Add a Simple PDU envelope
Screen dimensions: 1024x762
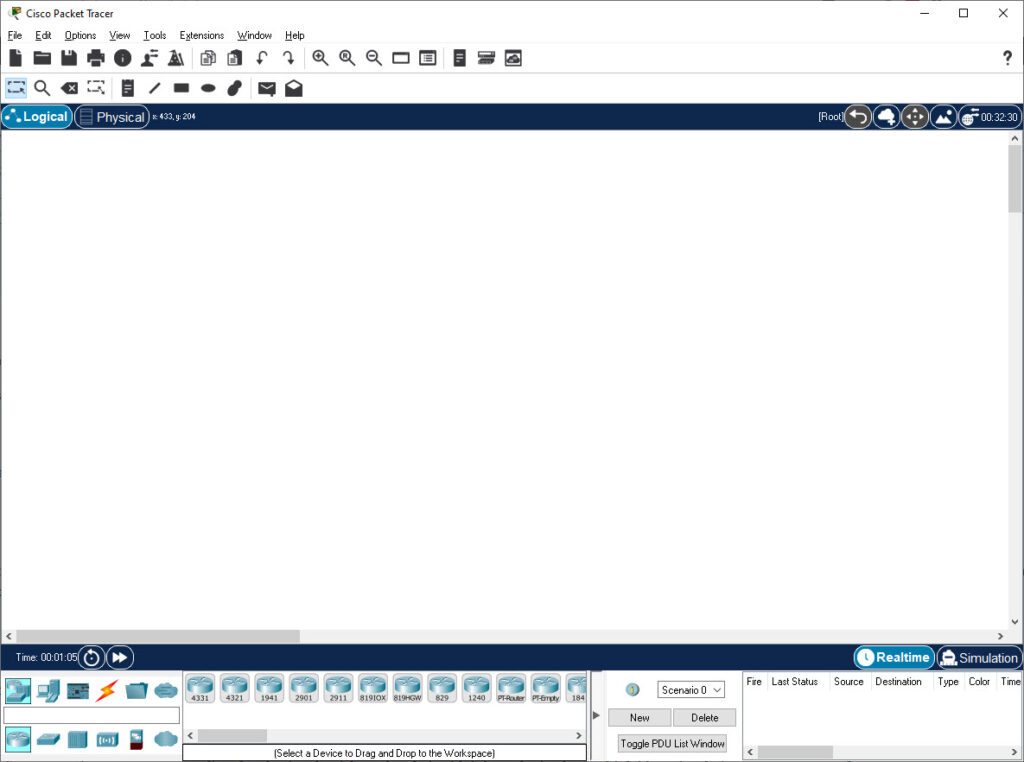(266, 88)
